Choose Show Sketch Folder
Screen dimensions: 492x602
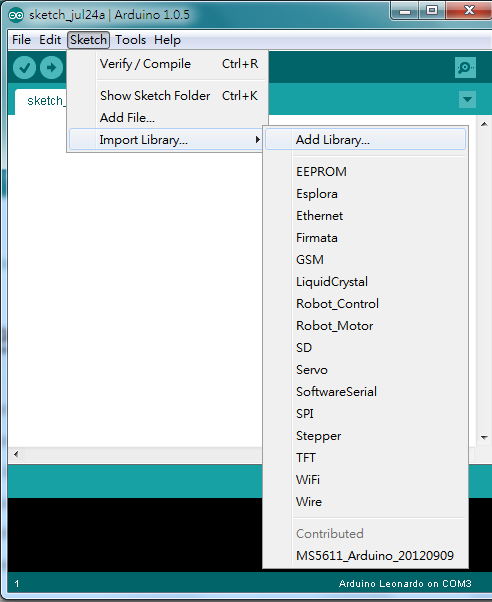coord(167,96)
